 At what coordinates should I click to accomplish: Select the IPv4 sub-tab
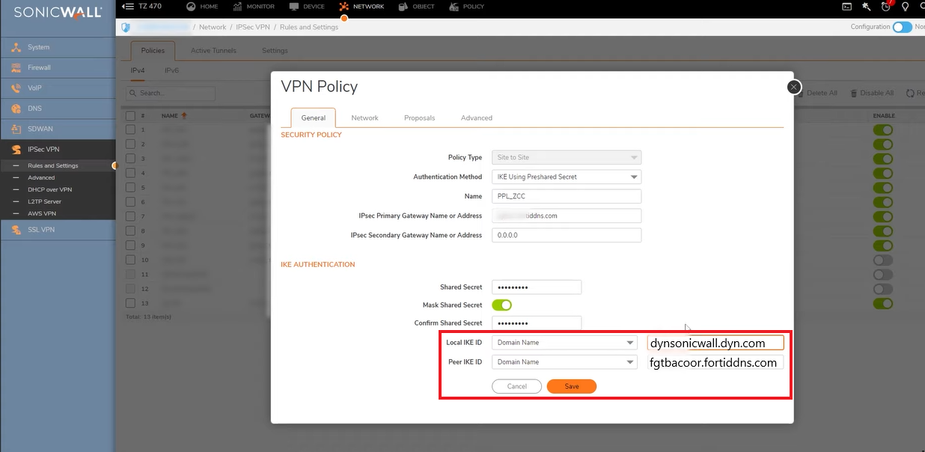[x=137, y=71]
